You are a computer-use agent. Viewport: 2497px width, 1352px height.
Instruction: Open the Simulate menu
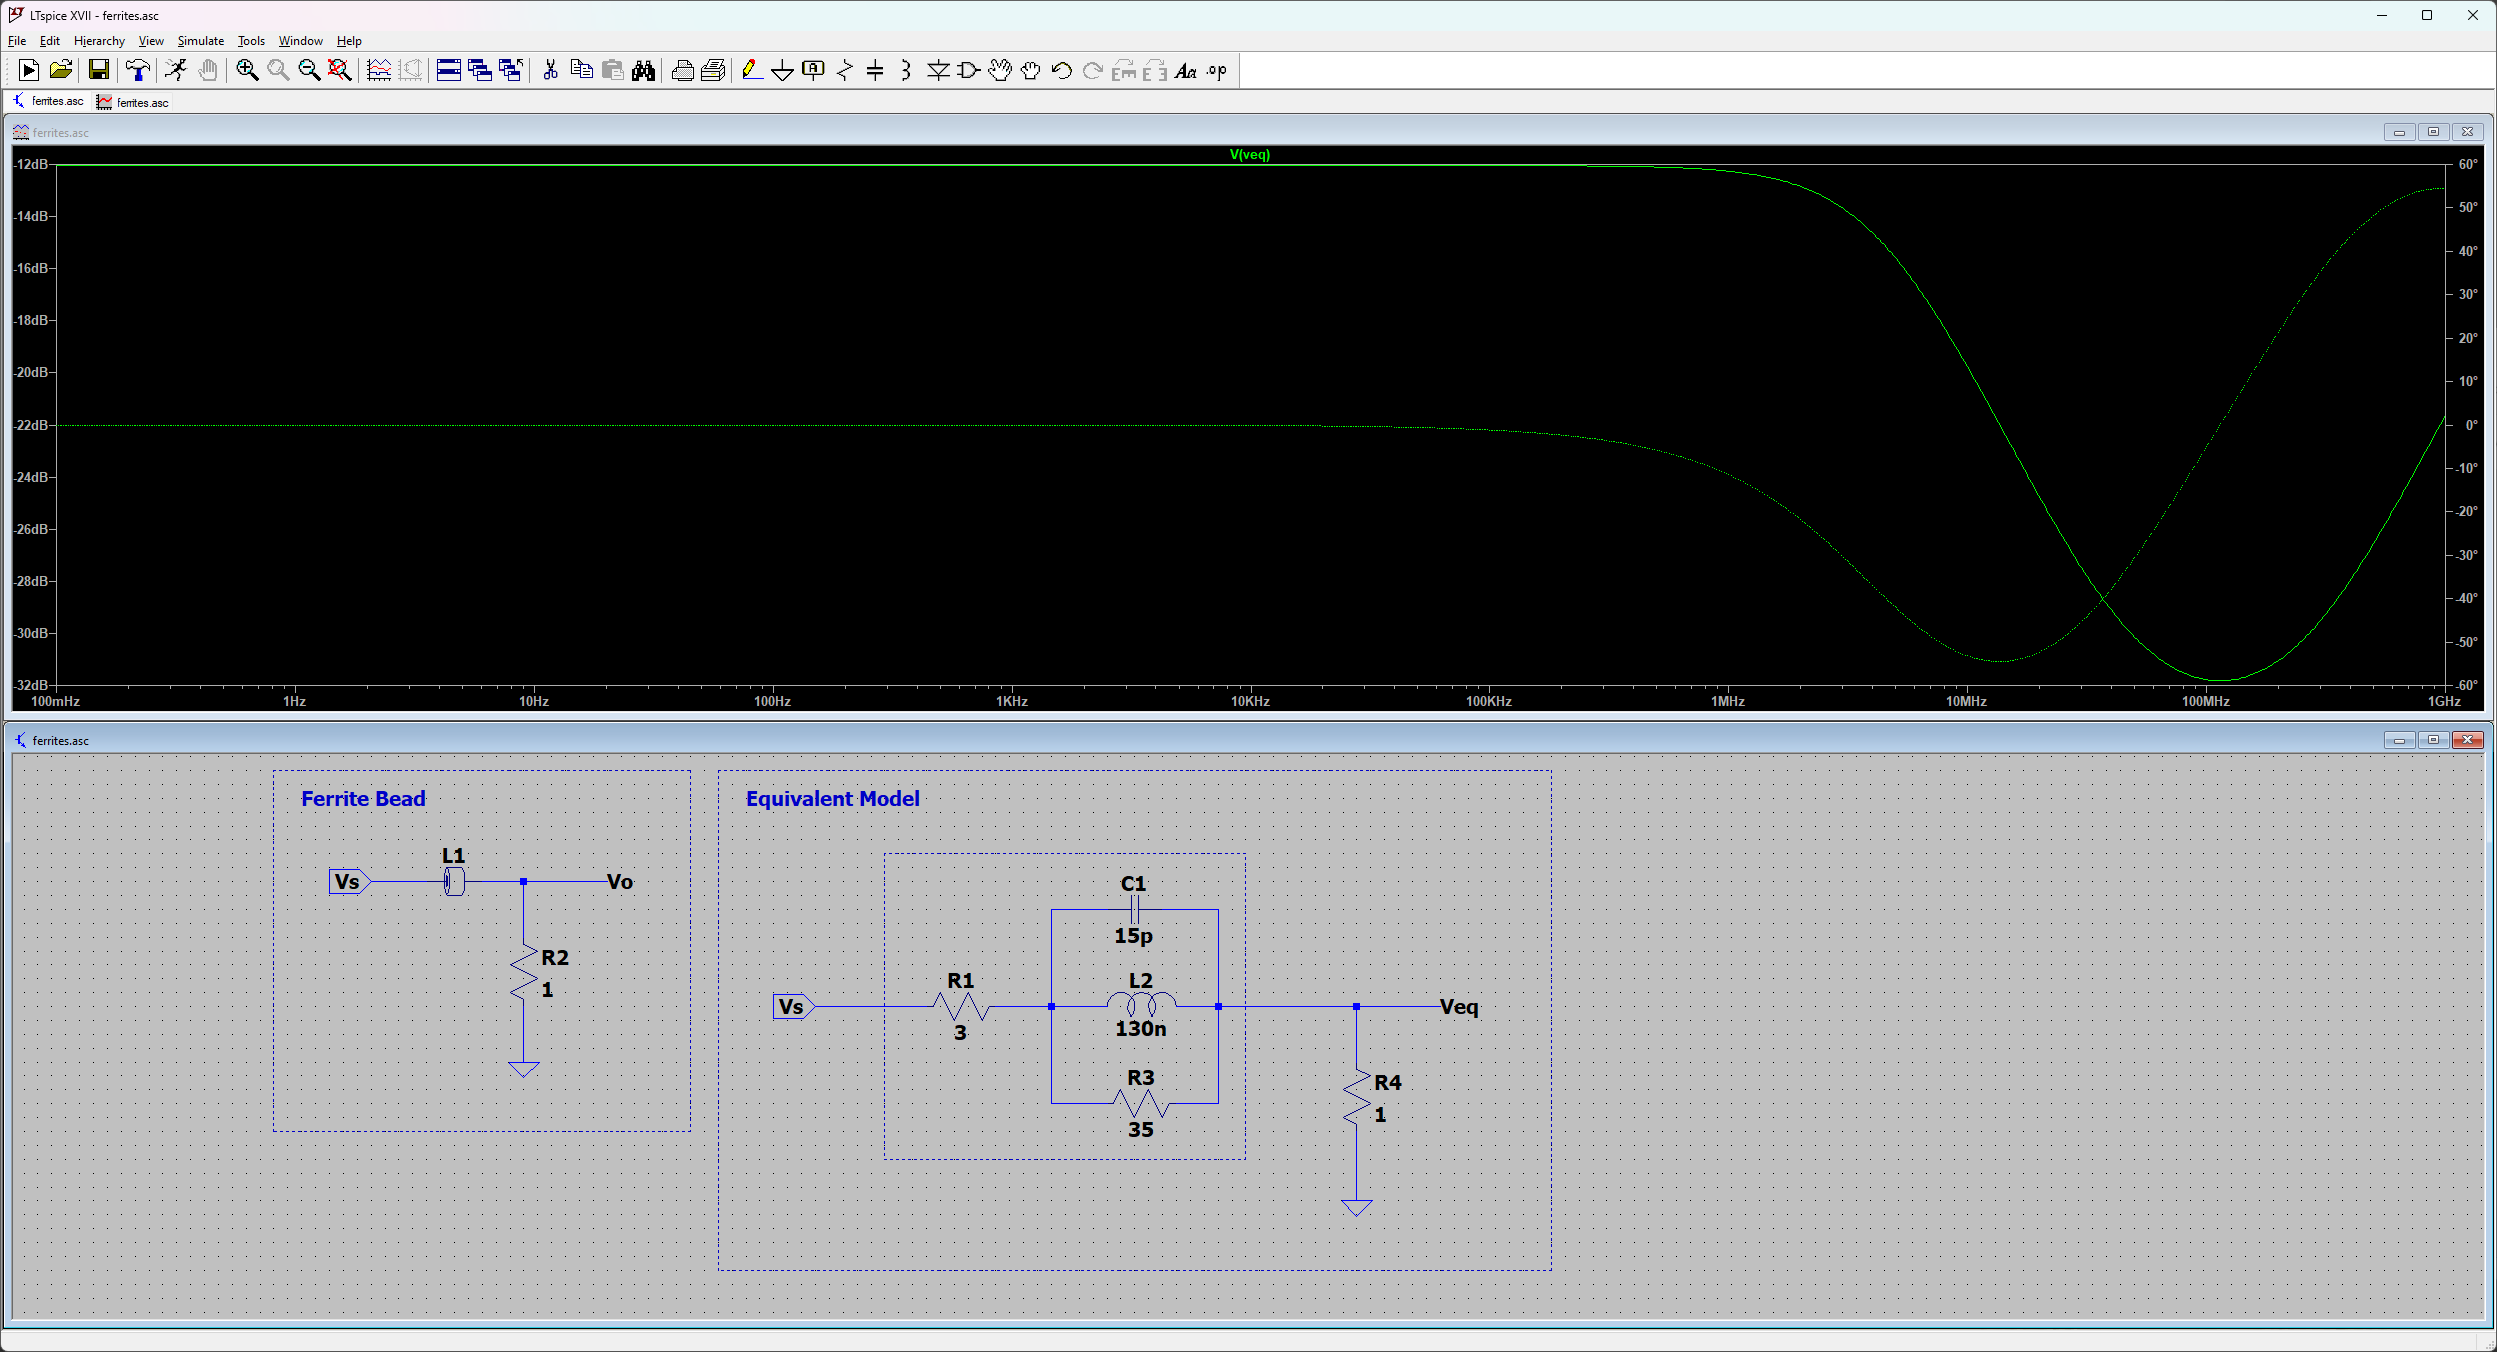pos(201,41)
